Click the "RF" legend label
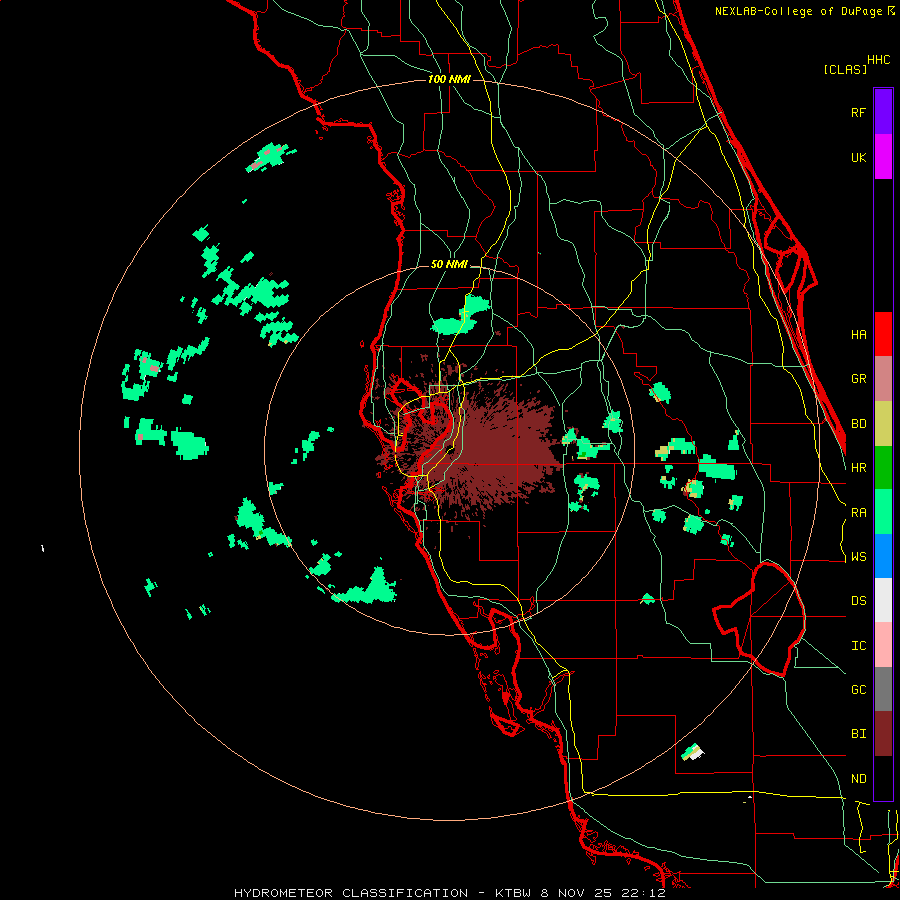 [858, 113]
